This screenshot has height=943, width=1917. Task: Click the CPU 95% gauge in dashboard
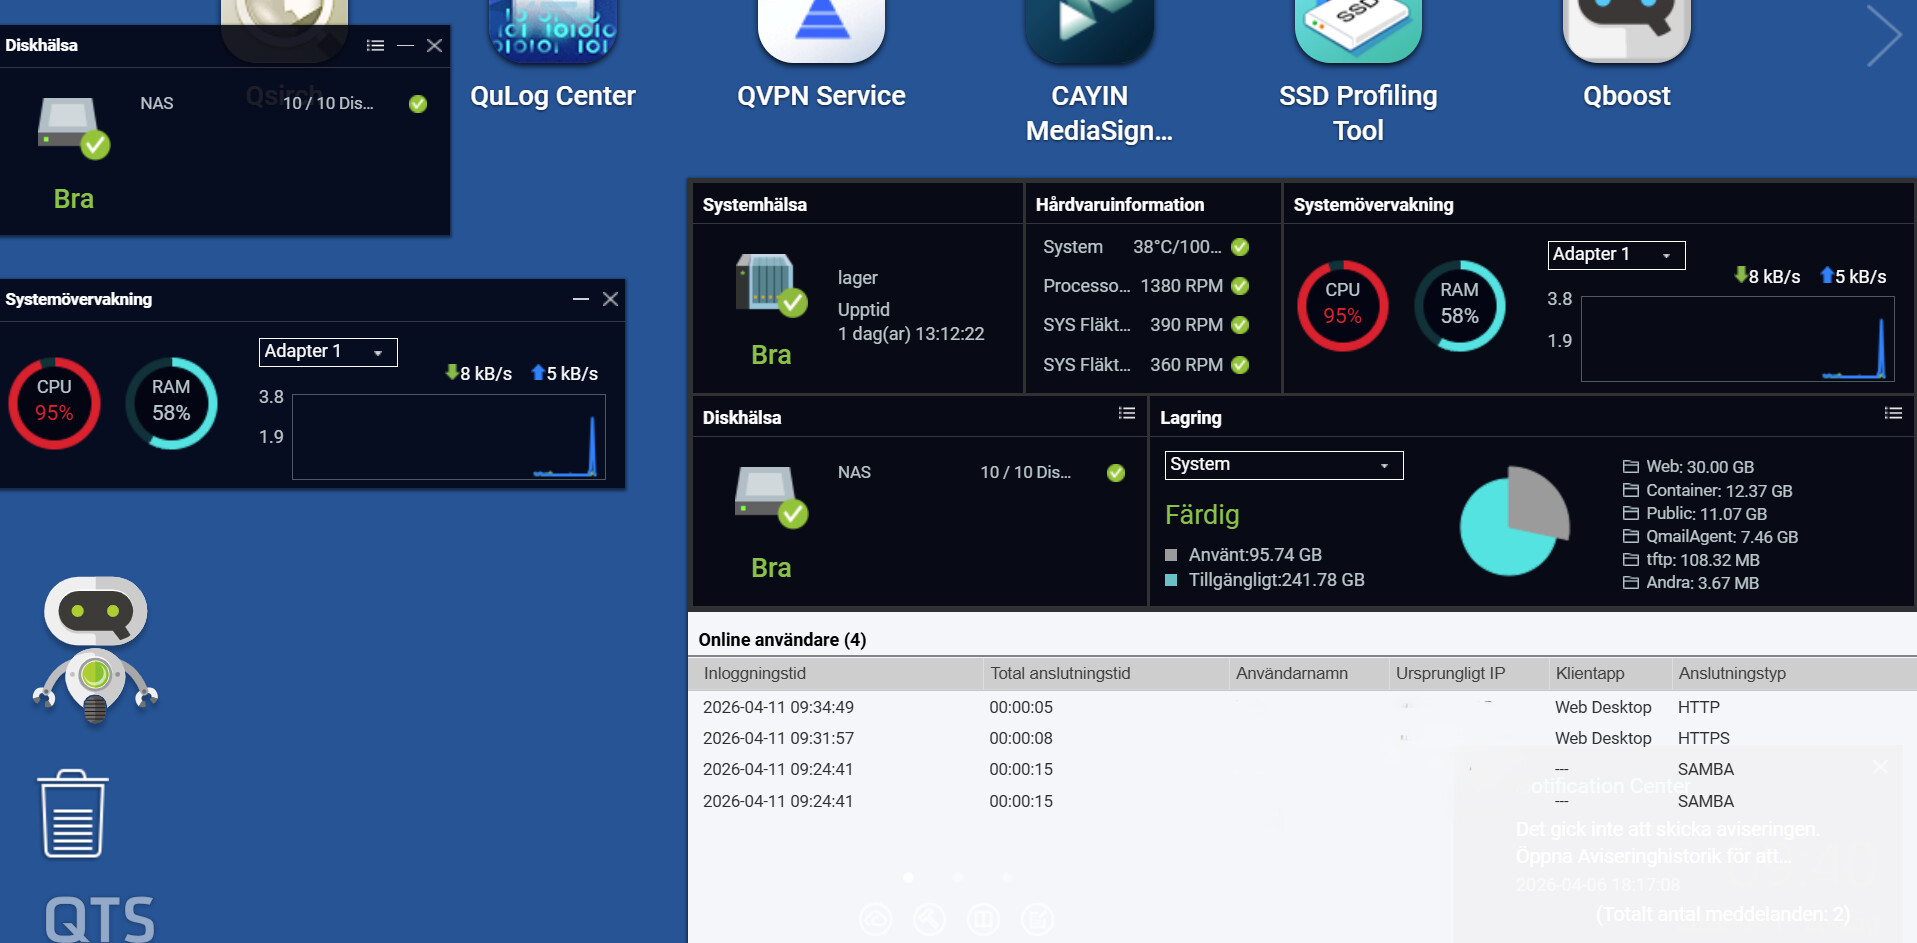click(x=1342, y=305)
